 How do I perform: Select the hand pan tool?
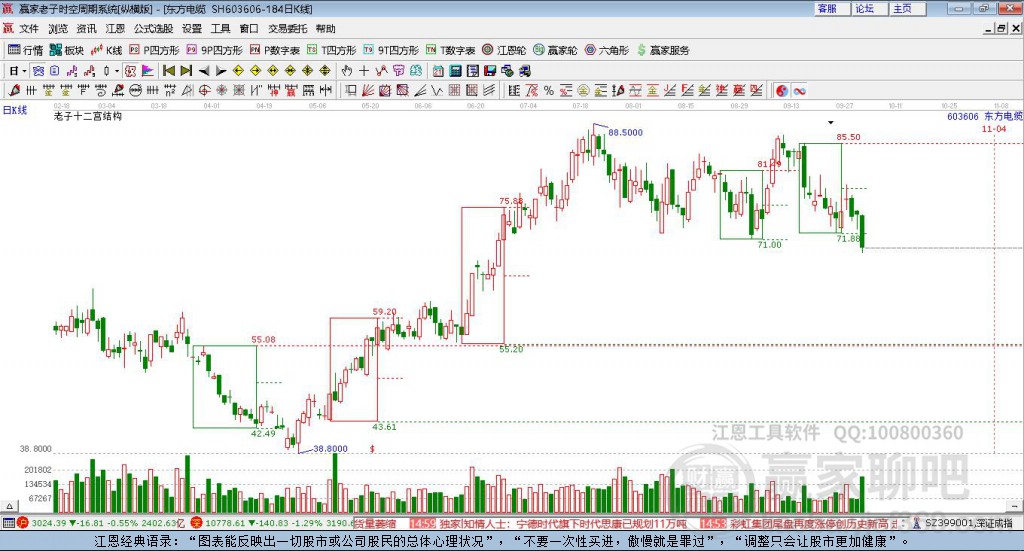point(347,71)
